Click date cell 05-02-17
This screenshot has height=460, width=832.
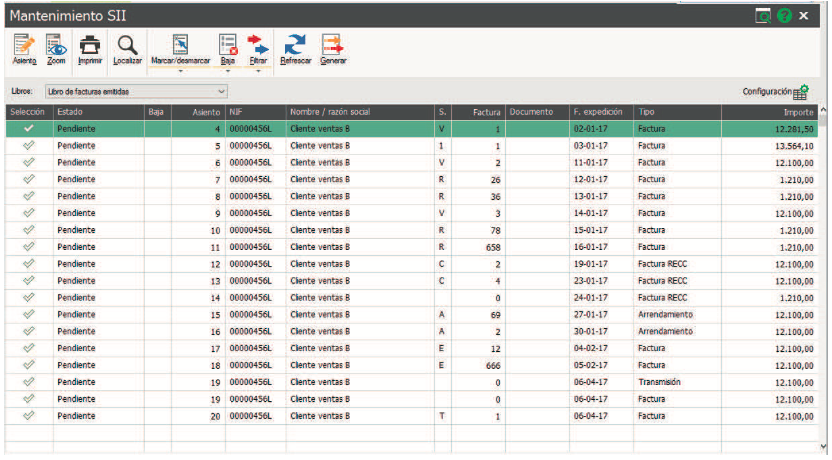pos(601,365)
